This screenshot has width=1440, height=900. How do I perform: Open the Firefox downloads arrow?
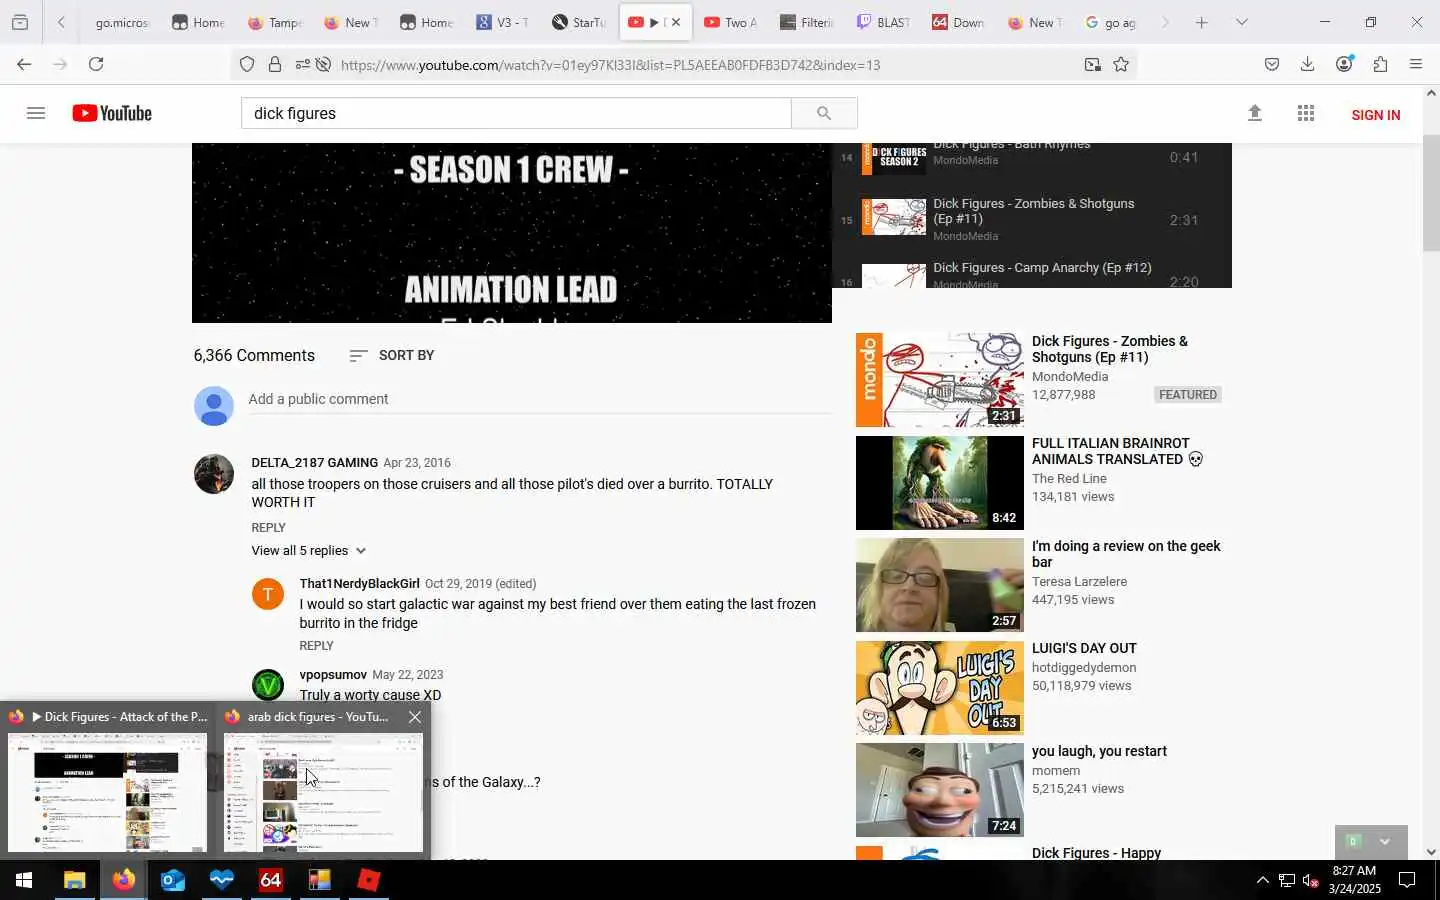point(1307,65)
